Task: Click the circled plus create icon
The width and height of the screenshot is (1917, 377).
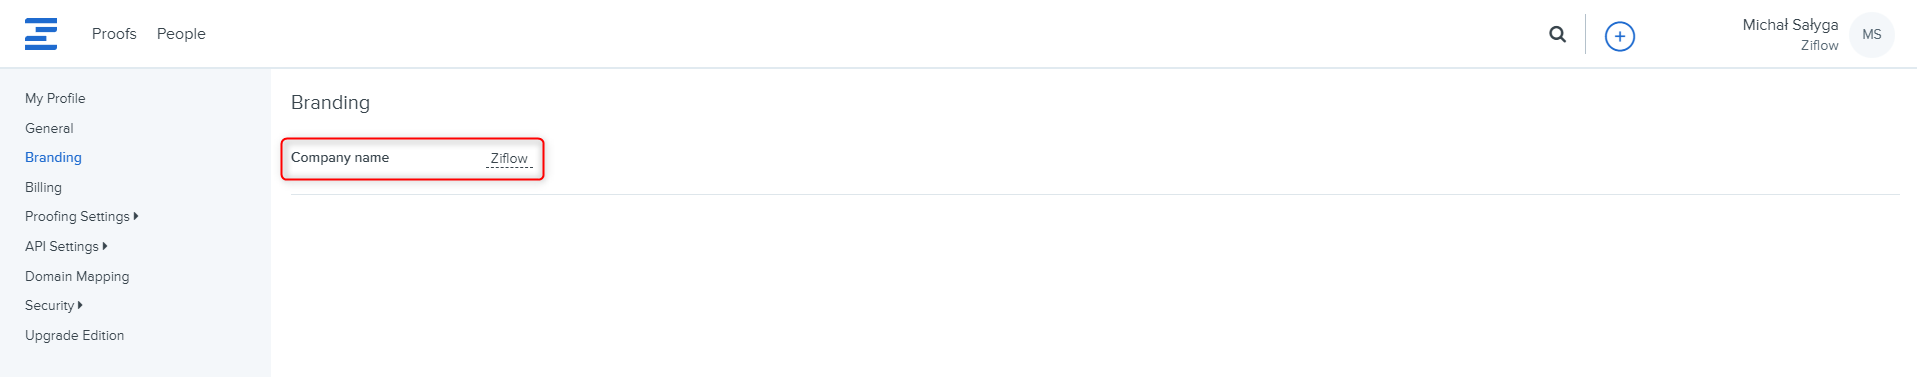Action: coord(1619,36)
